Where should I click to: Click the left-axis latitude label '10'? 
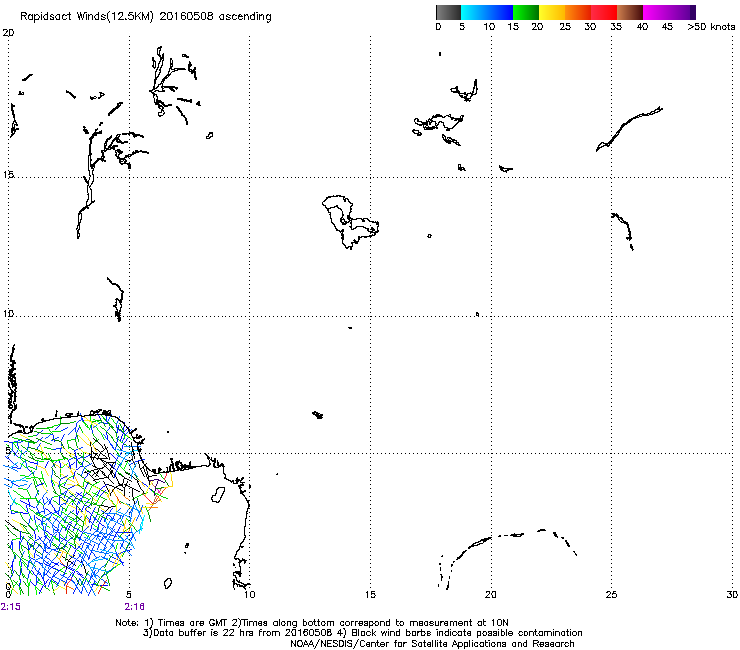coord(8,314)
